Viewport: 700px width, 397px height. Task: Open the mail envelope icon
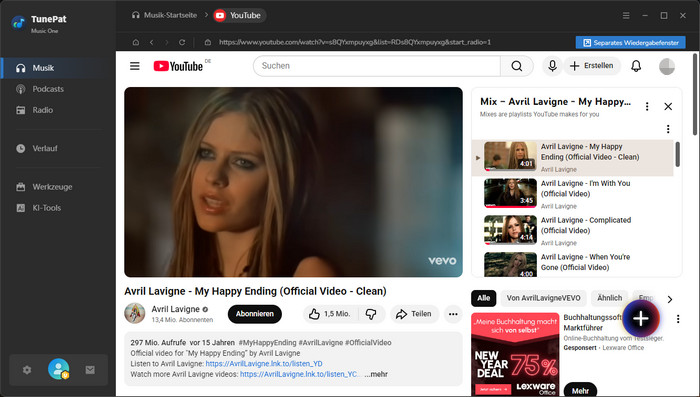[90, 370]
